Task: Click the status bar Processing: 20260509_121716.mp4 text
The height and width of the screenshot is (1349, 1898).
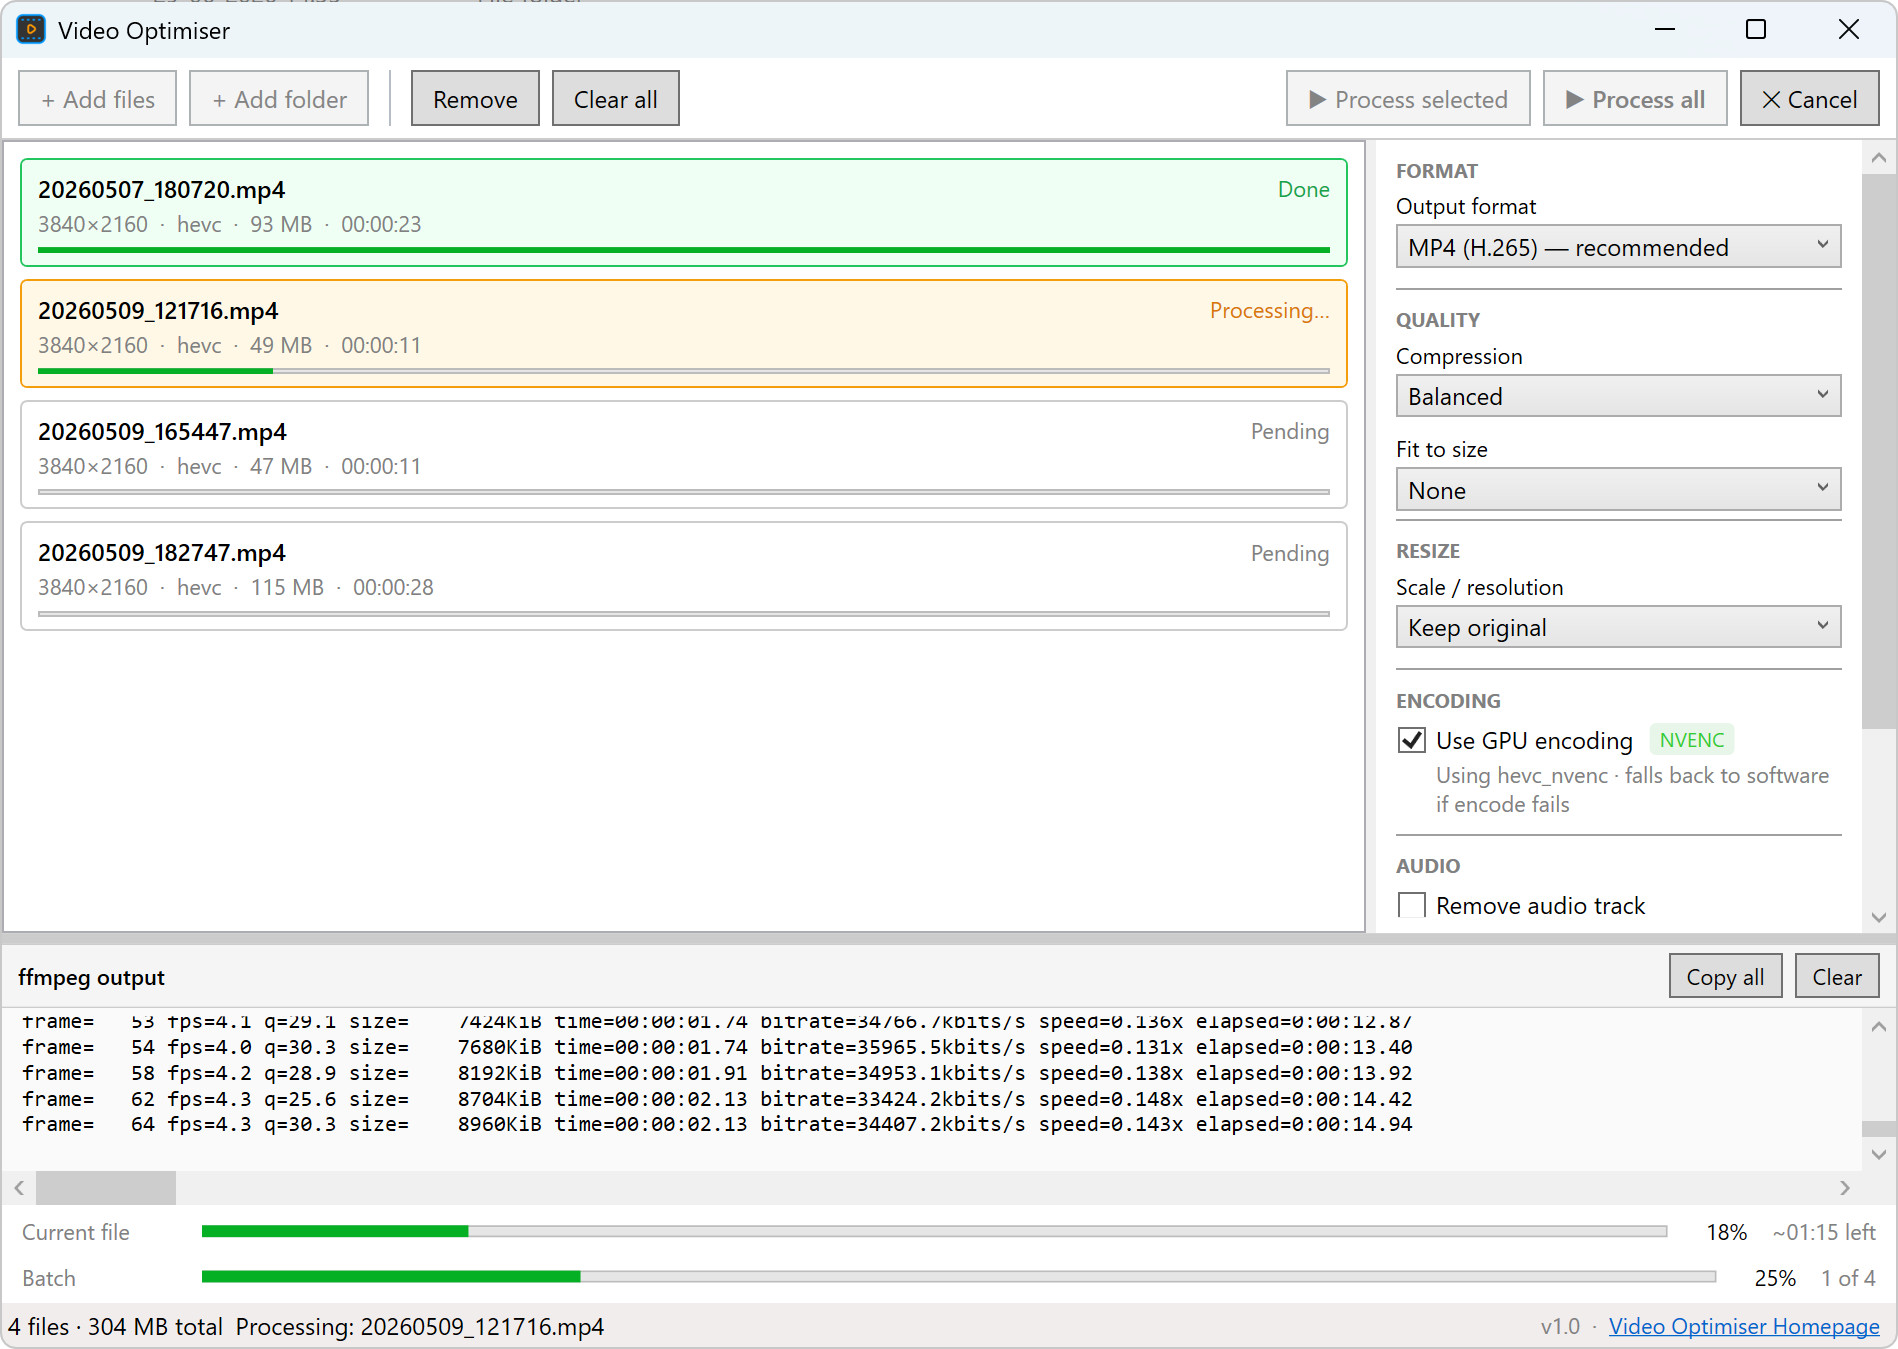Action: click(x=420, y=1326)
